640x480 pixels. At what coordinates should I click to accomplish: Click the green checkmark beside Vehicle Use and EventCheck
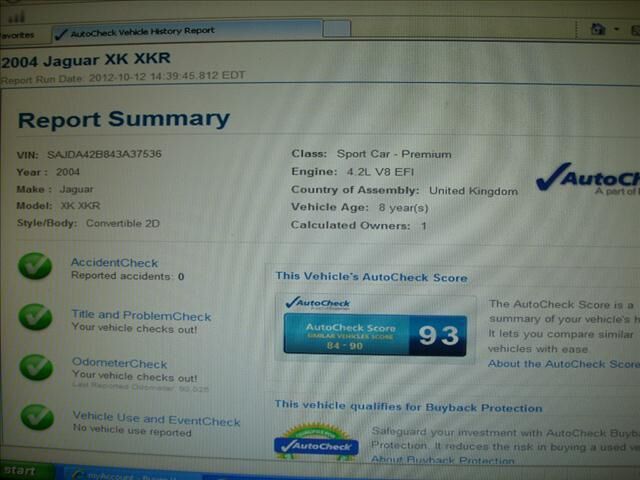36,417
